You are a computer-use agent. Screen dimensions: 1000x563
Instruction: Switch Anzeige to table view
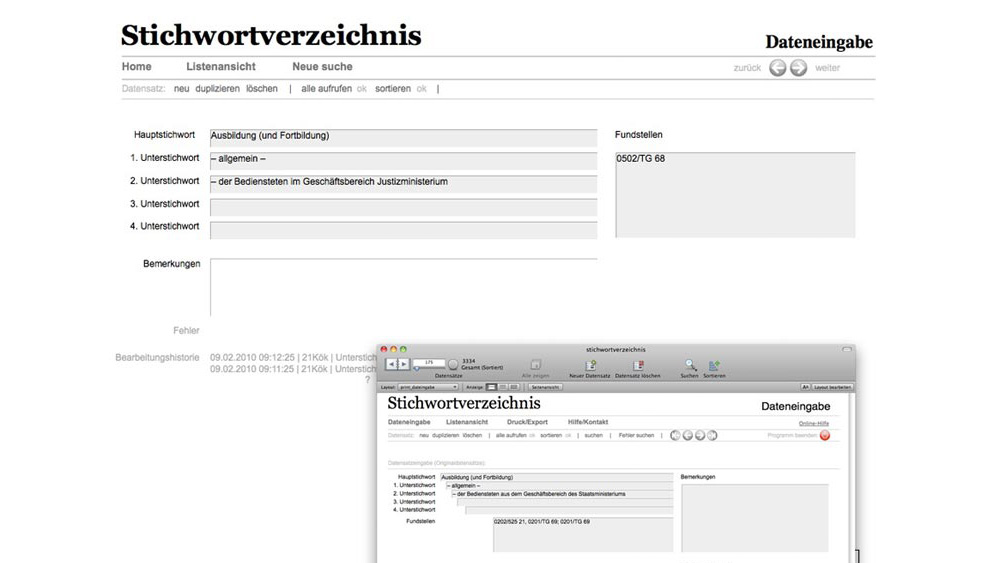[514, 386]
